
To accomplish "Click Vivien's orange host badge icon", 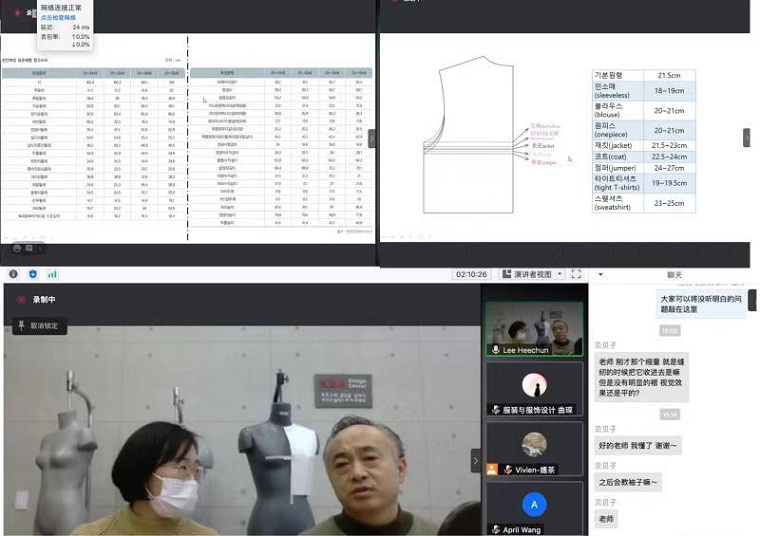I will click(492, 469).
